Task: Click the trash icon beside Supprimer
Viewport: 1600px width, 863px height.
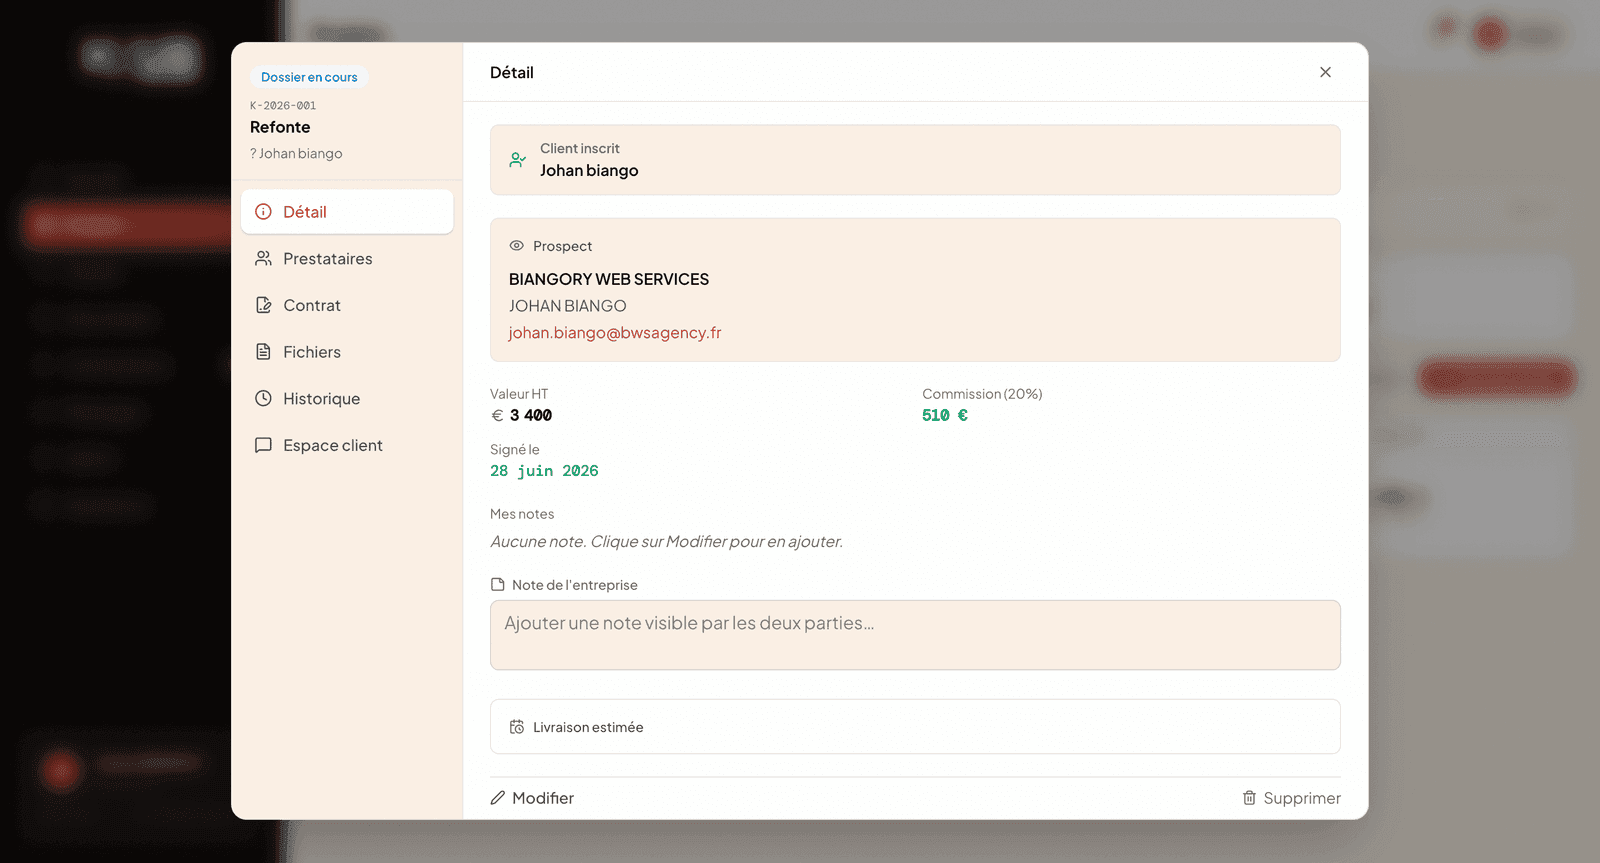Action: 1249,798
